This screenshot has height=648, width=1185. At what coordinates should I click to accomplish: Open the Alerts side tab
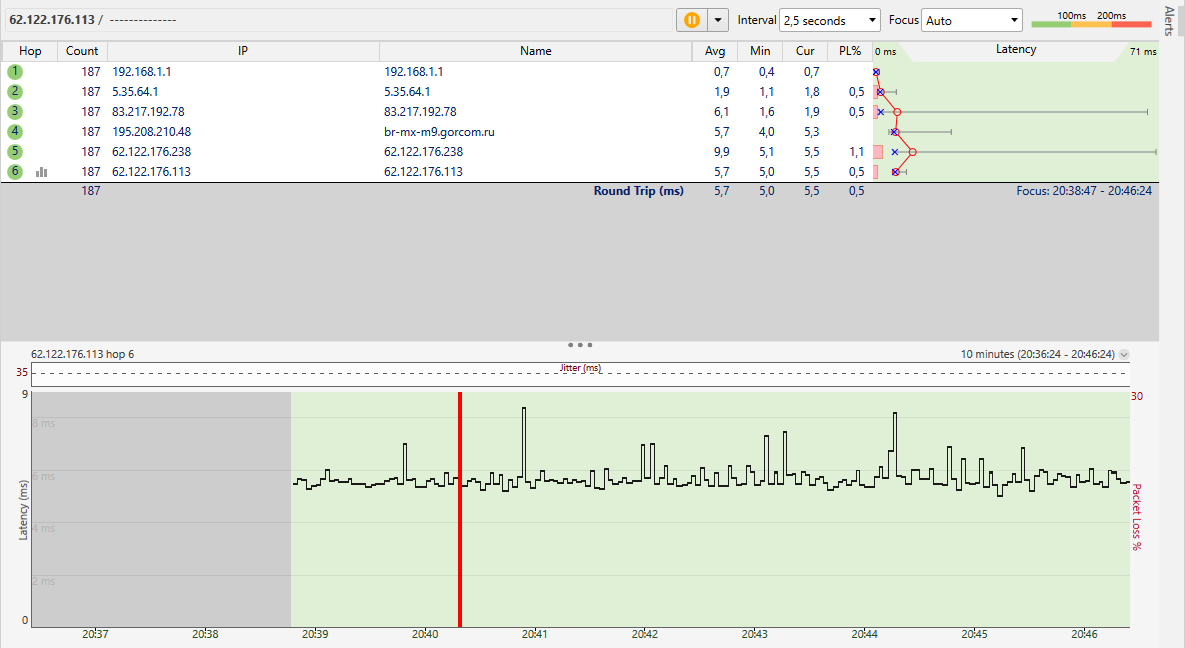click(x=1170, y=20)
